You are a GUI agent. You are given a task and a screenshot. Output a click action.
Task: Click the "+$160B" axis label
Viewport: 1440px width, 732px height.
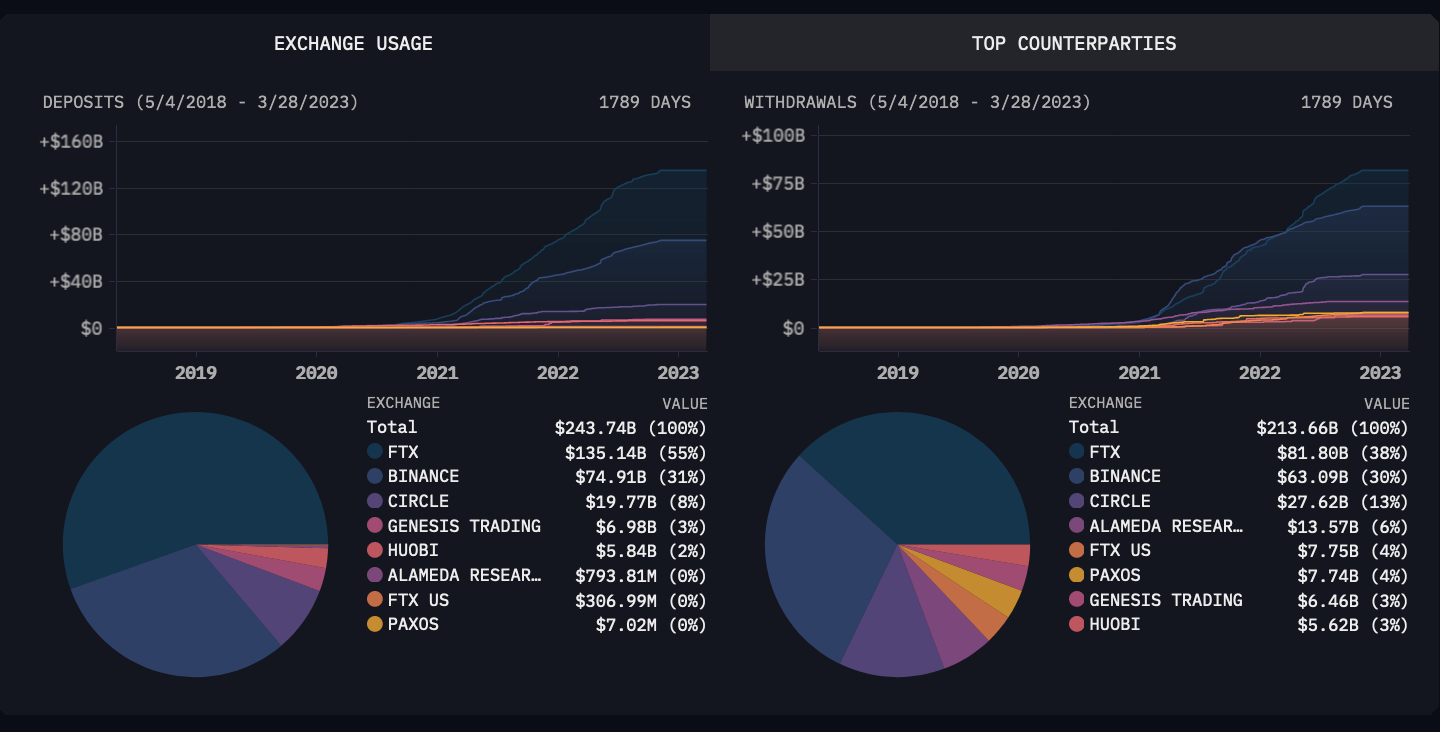71,141
